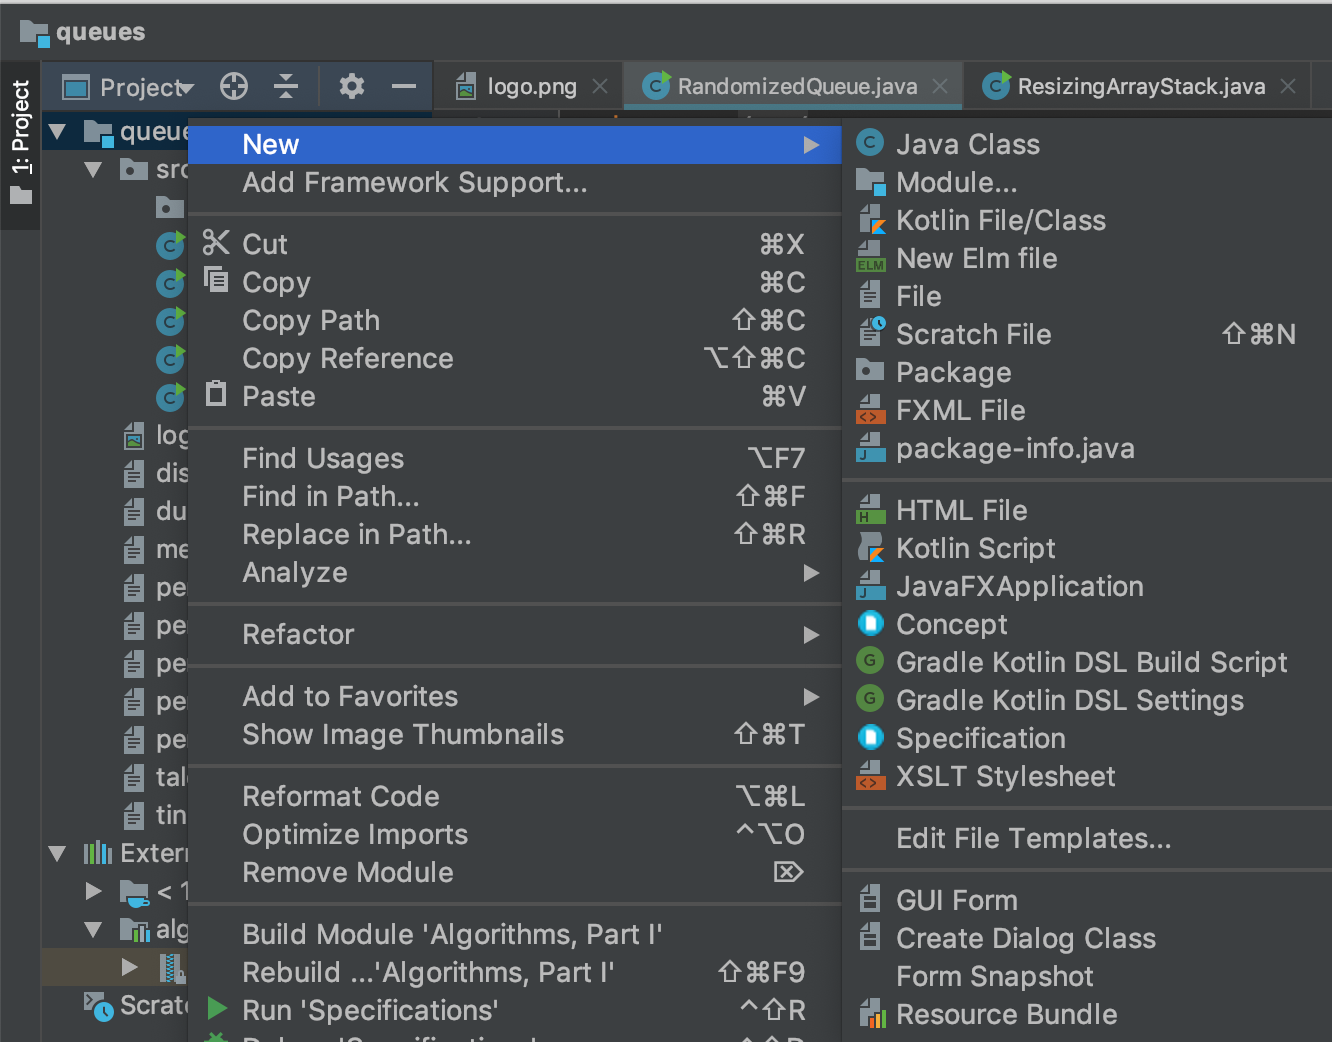This screenshot has height=1042, width=1332.
Task: Click the green Run 'Specifications' icon
Action: [x=217, y=1009]
